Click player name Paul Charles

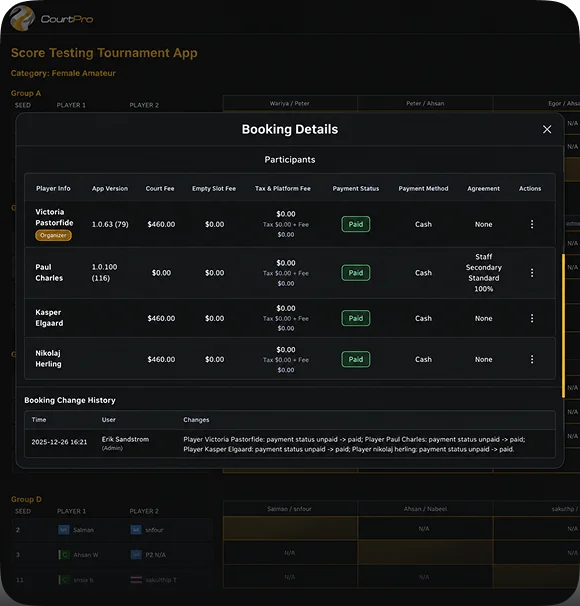pos(49,272)
